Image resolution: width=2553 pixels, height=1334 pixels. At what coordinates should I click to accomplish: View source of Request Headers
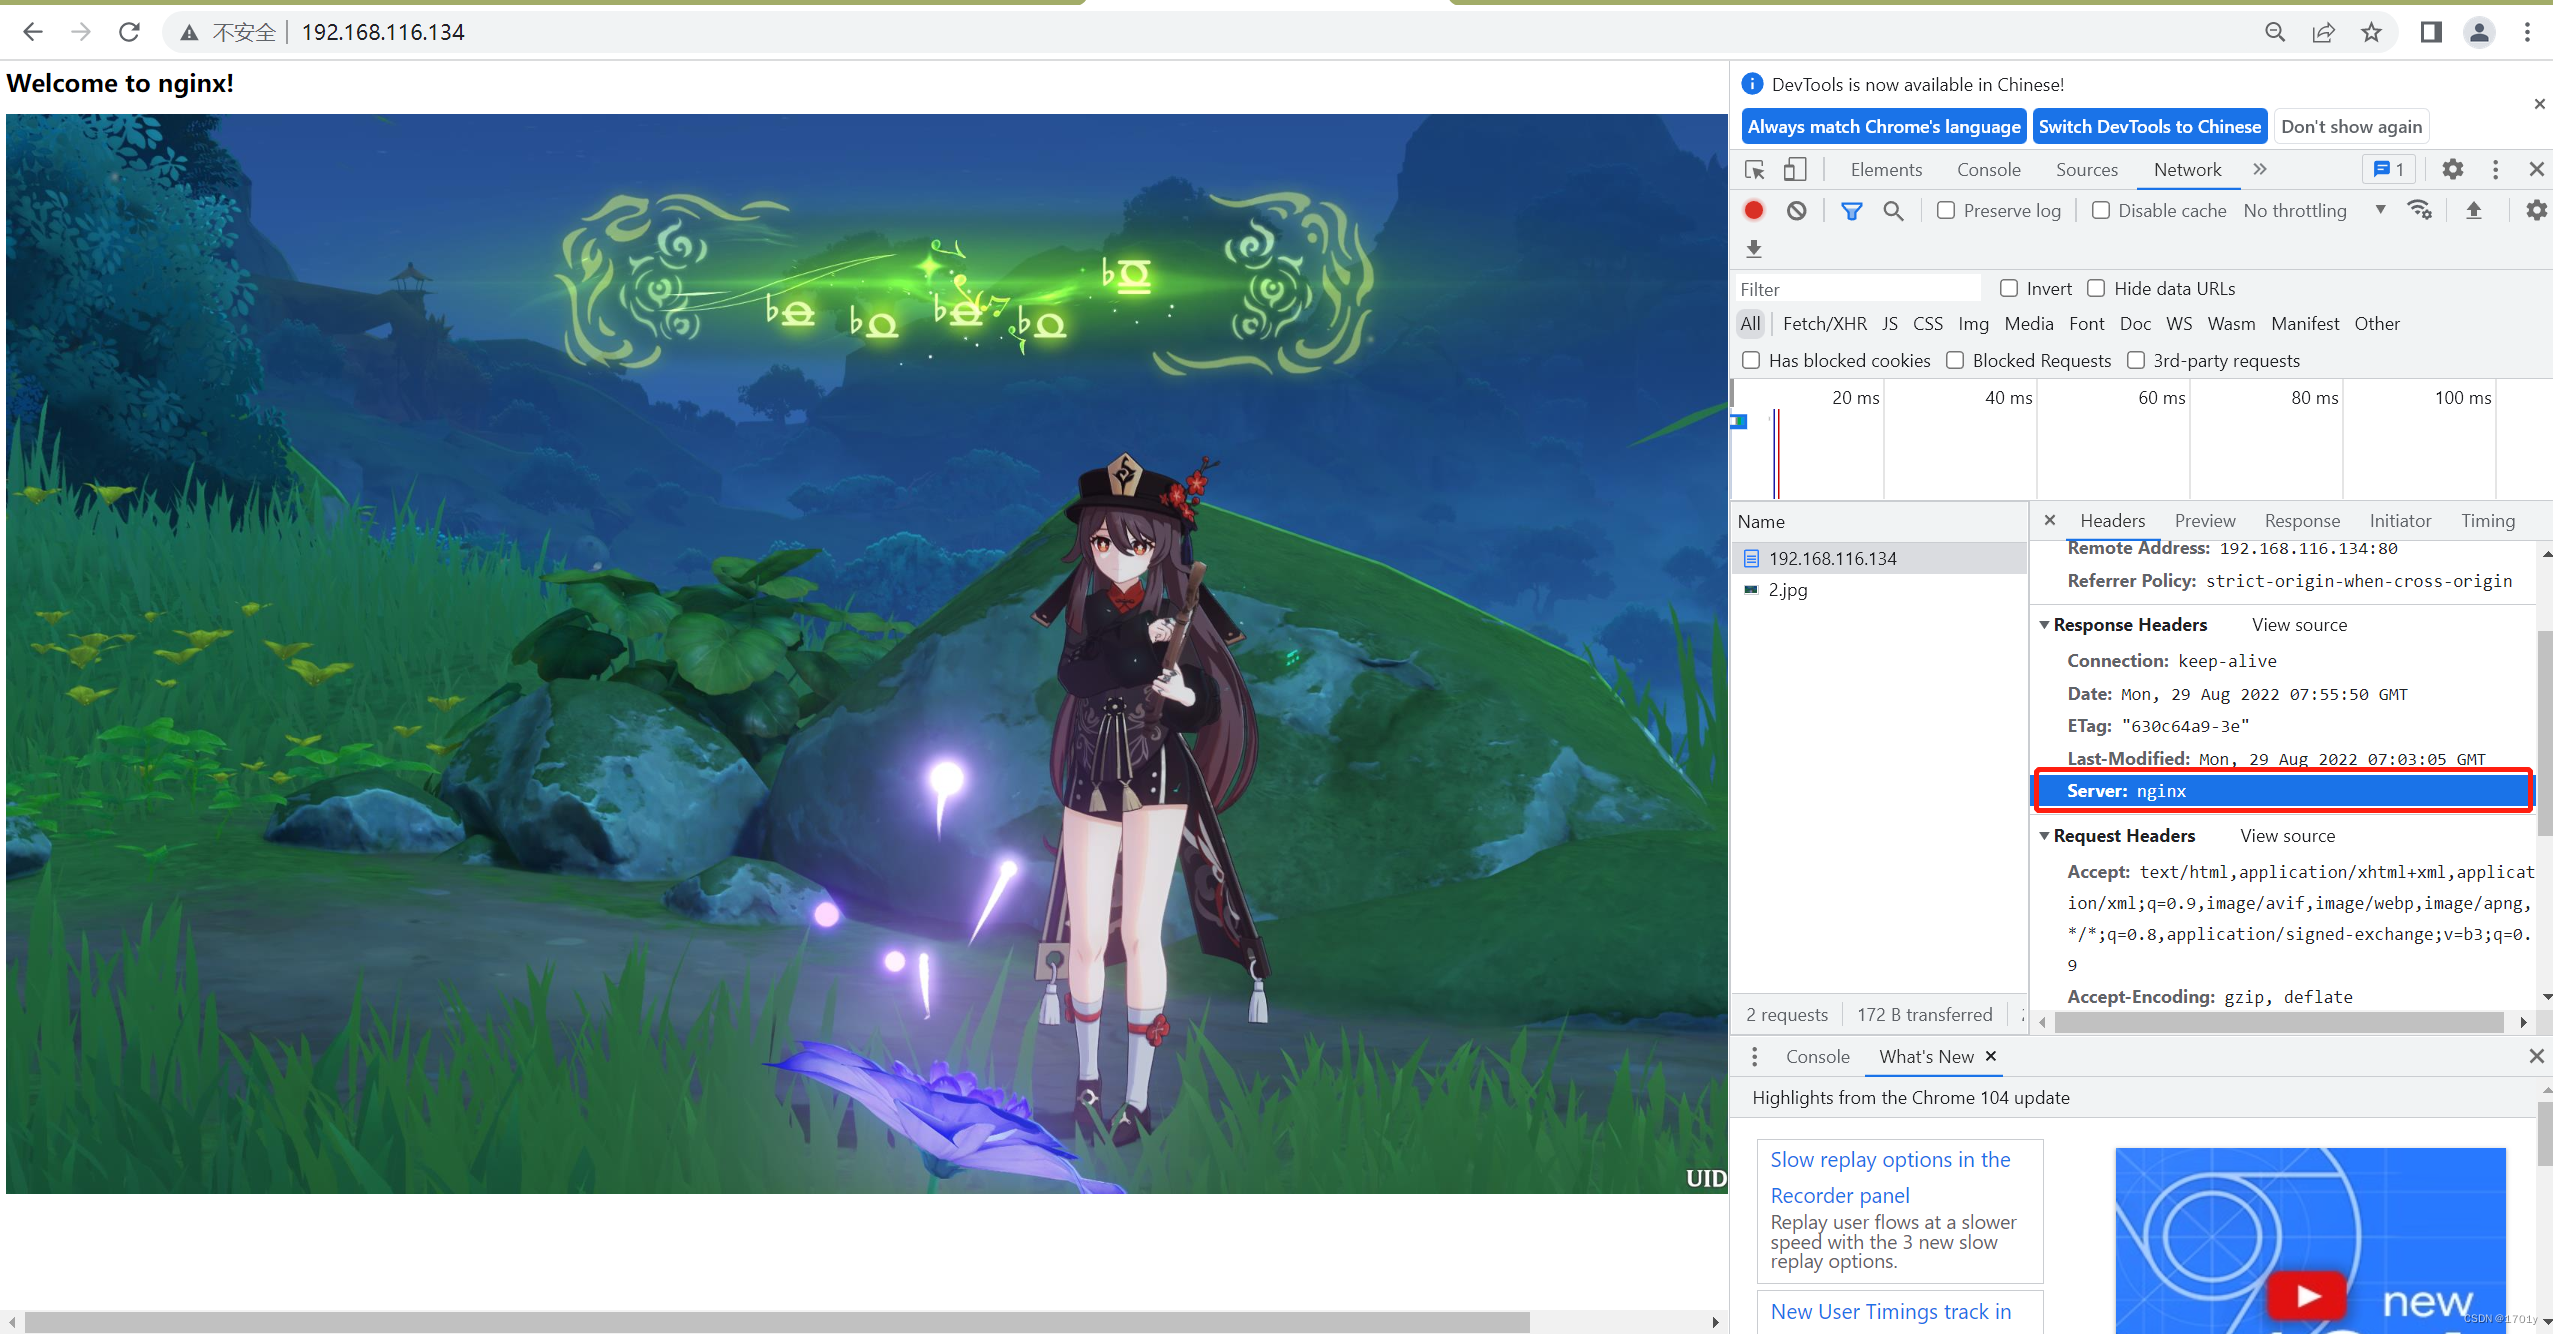tap(2287, 836)
